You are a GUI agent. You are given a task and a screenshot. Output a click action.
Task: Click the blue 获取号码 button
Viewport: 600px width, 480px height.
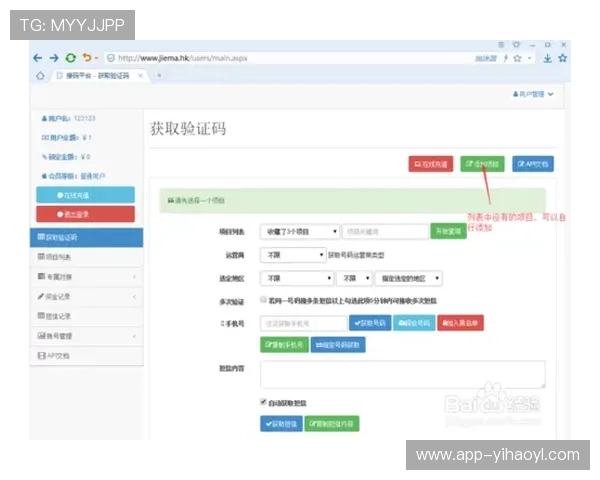pyautogui.click(x=370, y=323)
